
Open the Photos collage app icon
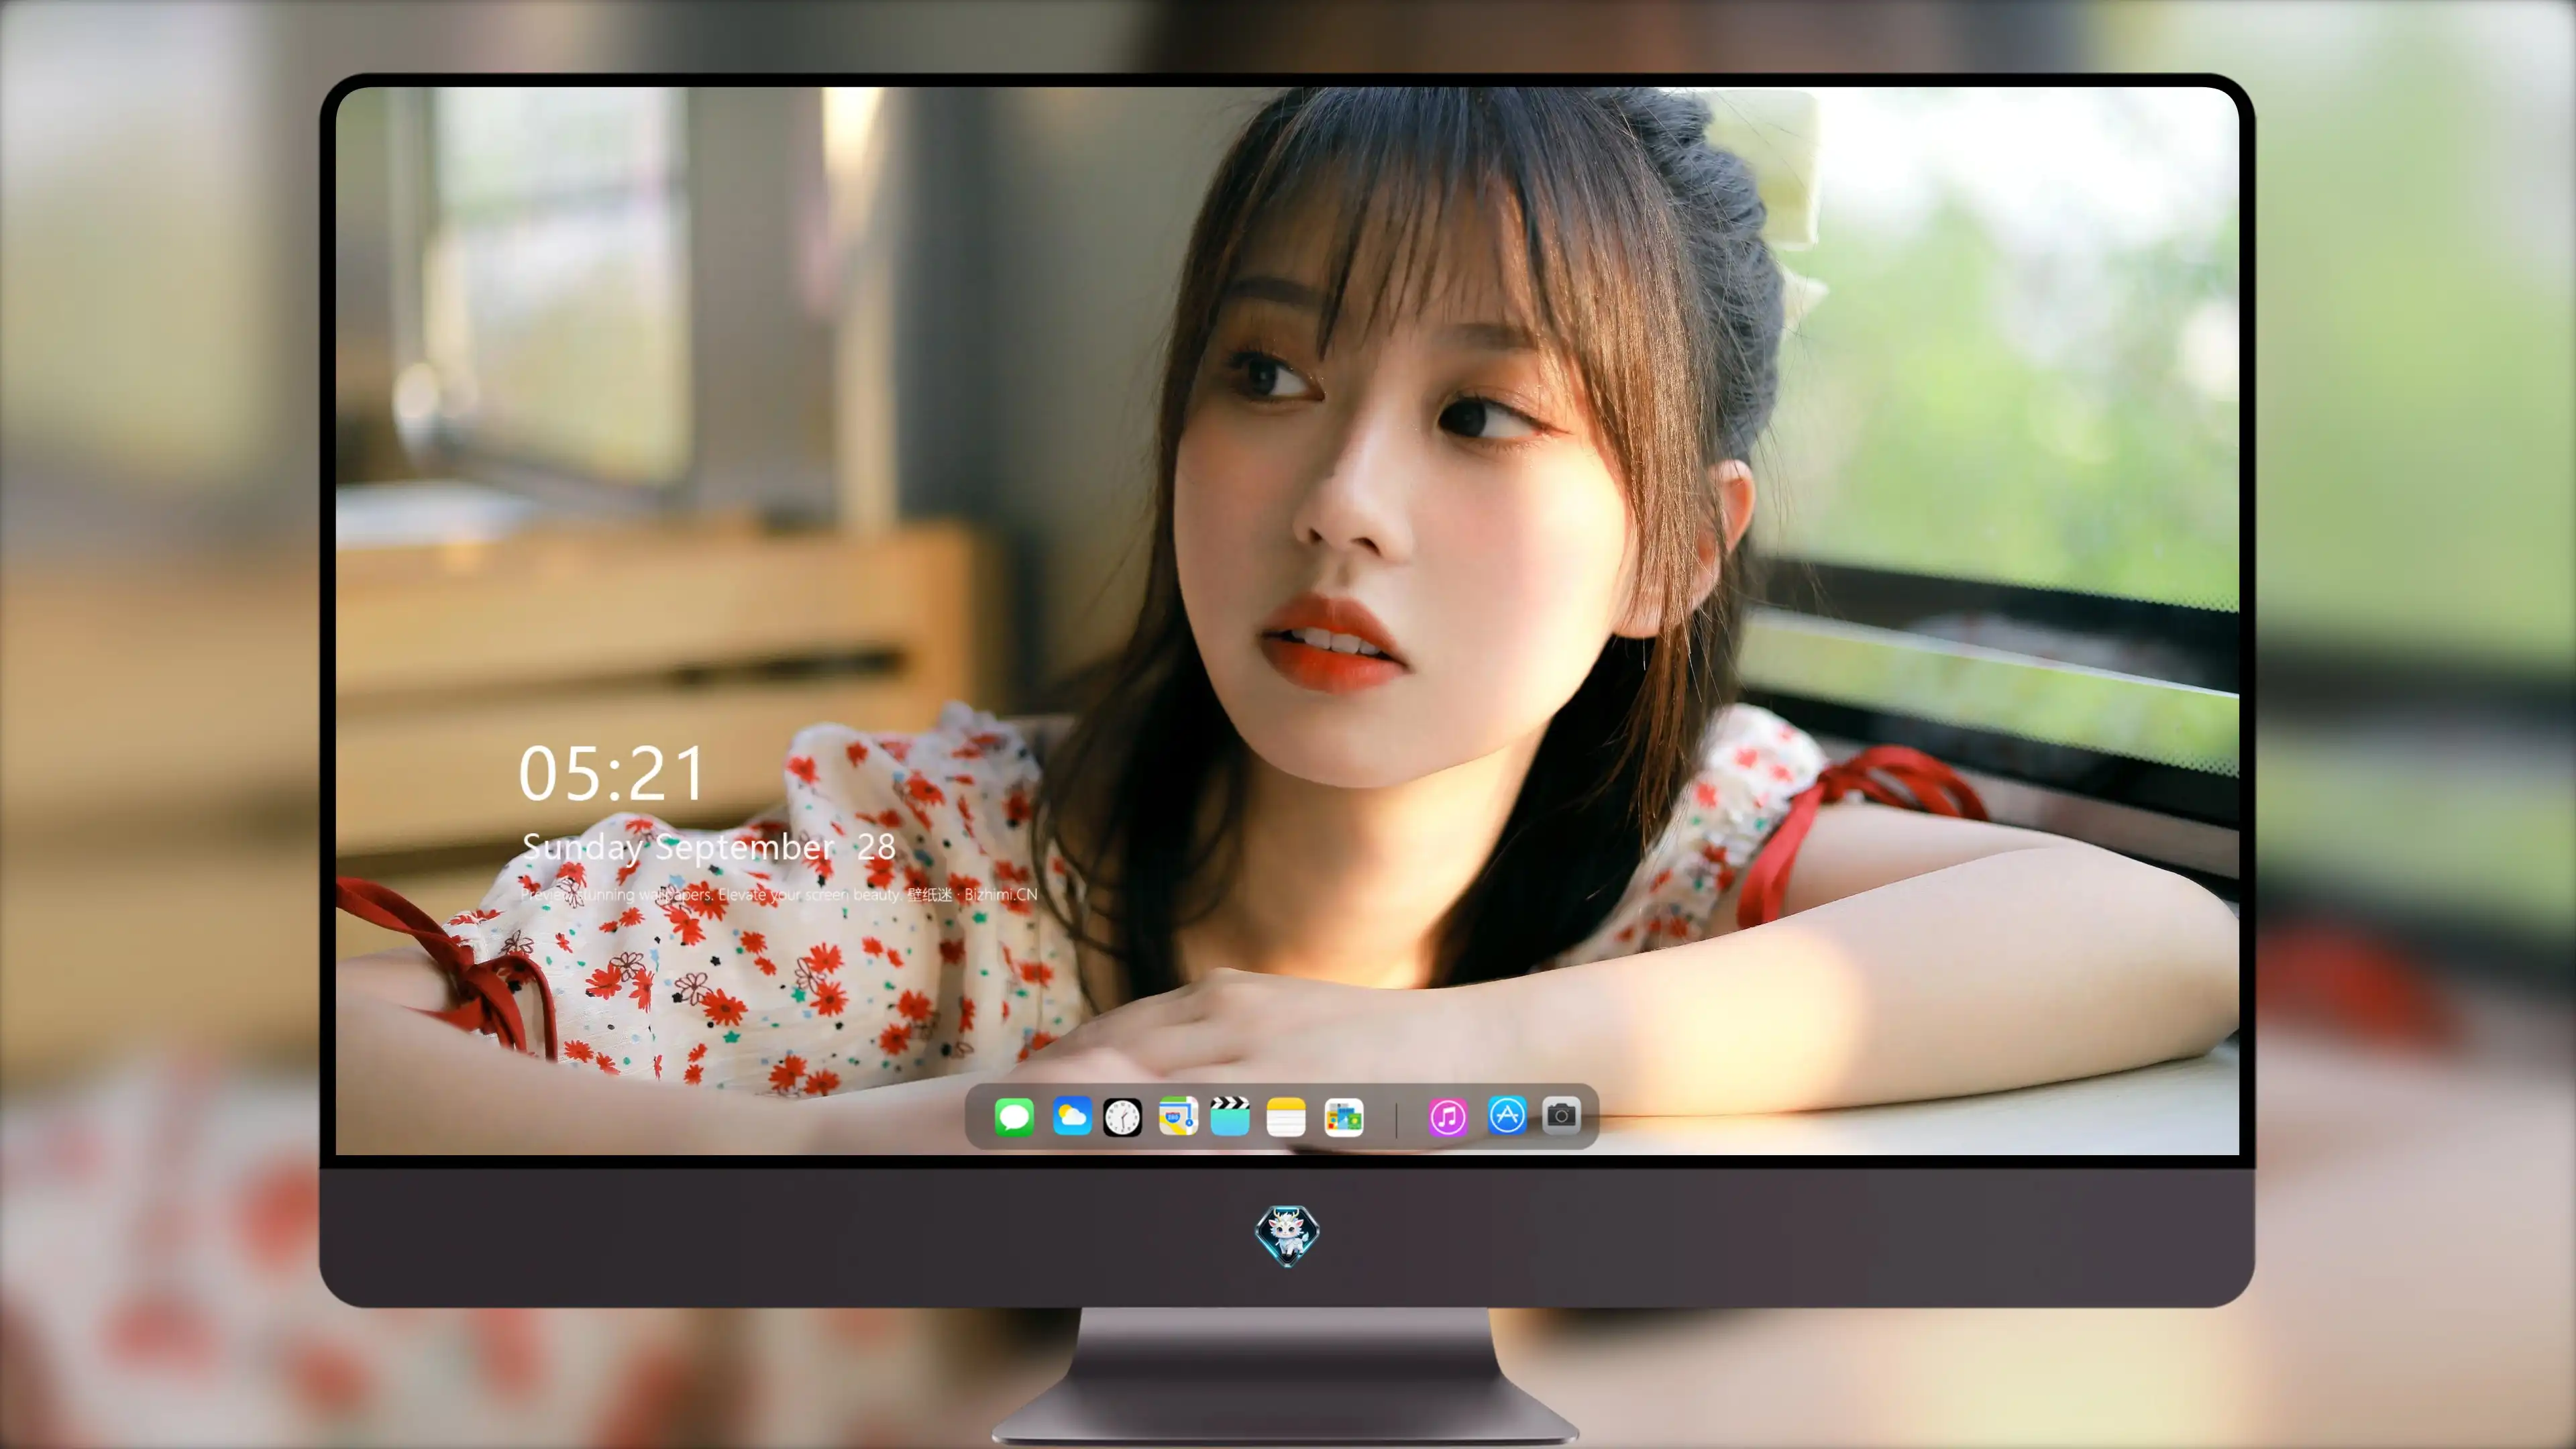[x=1344, y=1117]
